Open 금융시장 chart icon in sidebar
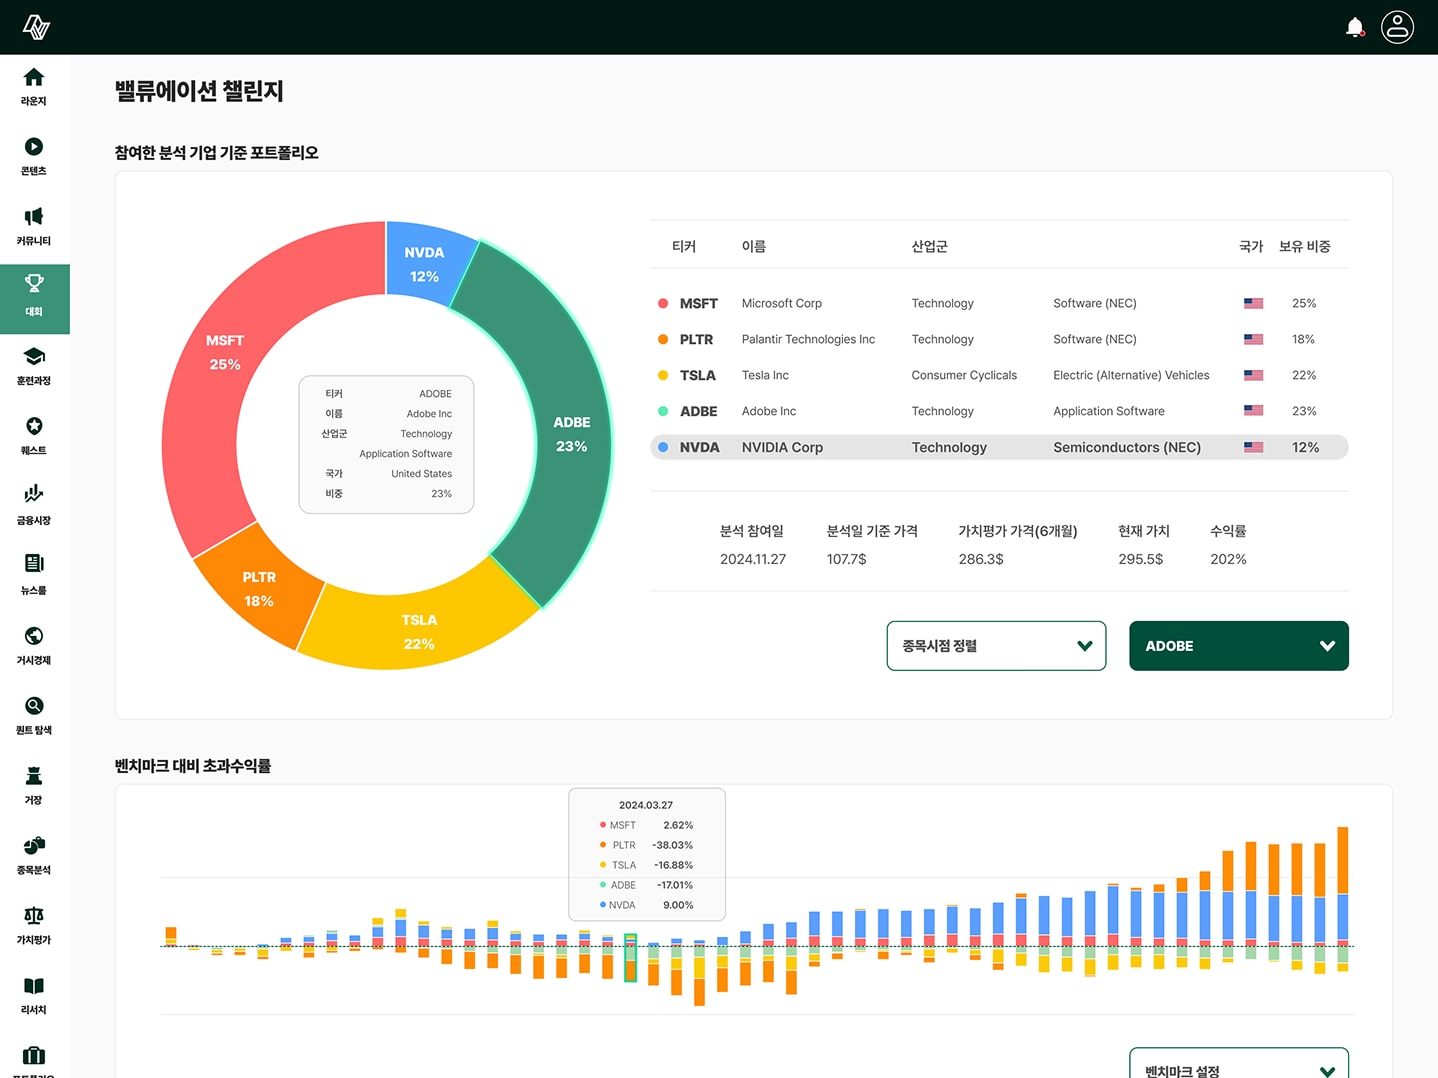 [x=34, y=494]
